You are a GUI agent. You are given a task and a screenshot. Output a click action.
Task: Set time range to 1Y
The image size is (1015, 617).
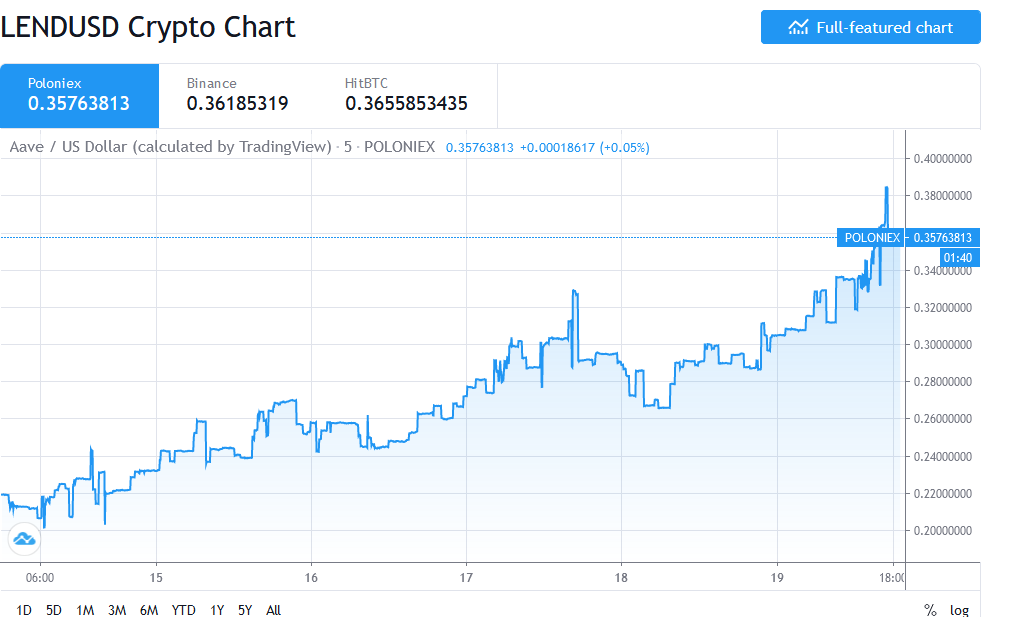click(x=217, y=610)
